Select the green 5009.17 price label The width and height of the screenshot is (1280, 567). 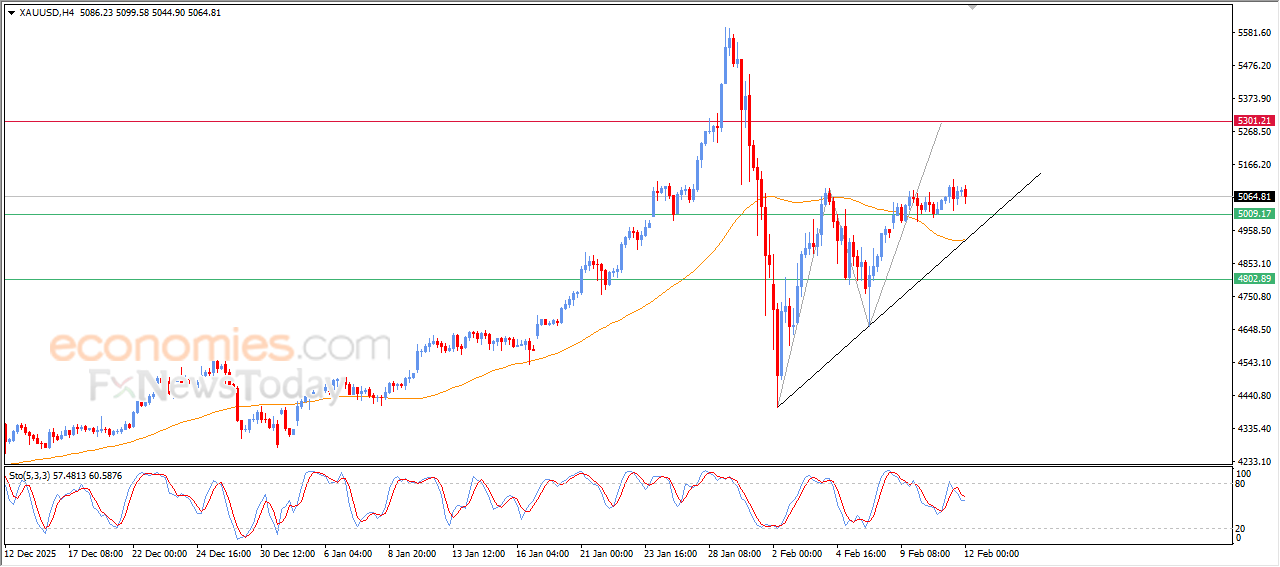pyautogui.click(x=1254, y=214)
